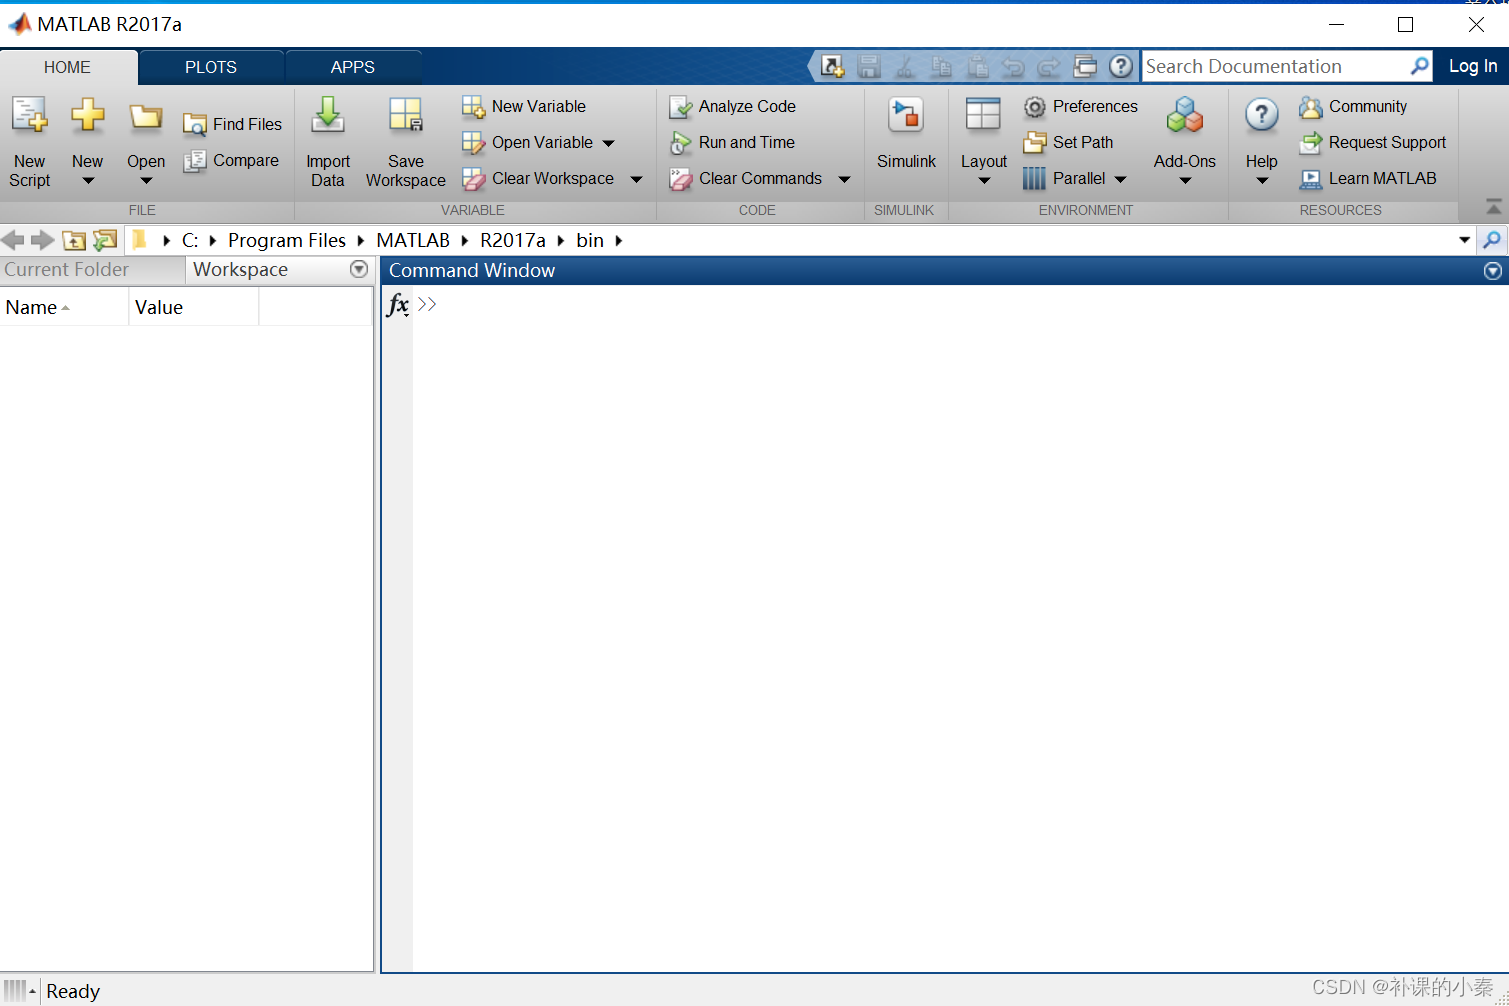The height and width of the screenshot is (1006, 1509).
Task: Click the forward navigation arrow
Action: coord(42,240)
